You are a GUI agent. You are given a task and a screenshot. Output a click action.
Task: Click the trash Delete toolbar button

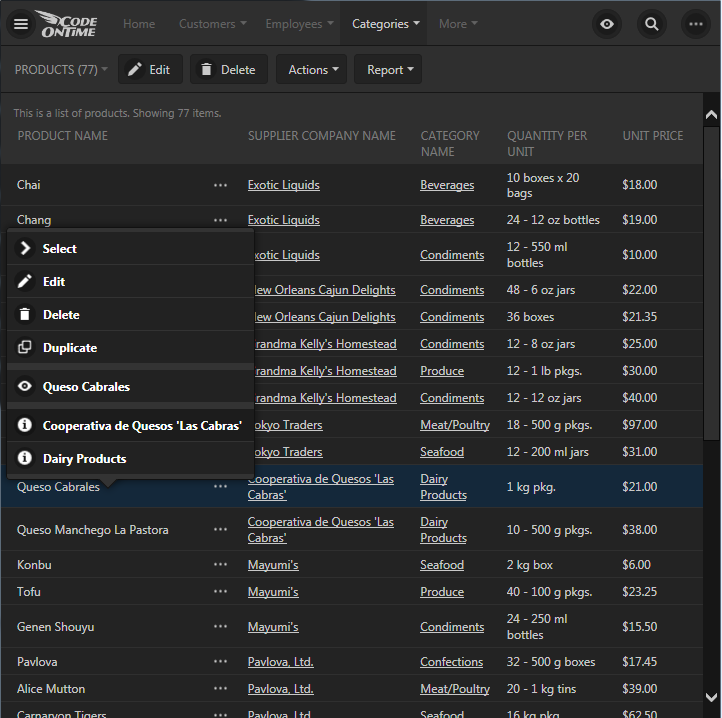229,70
